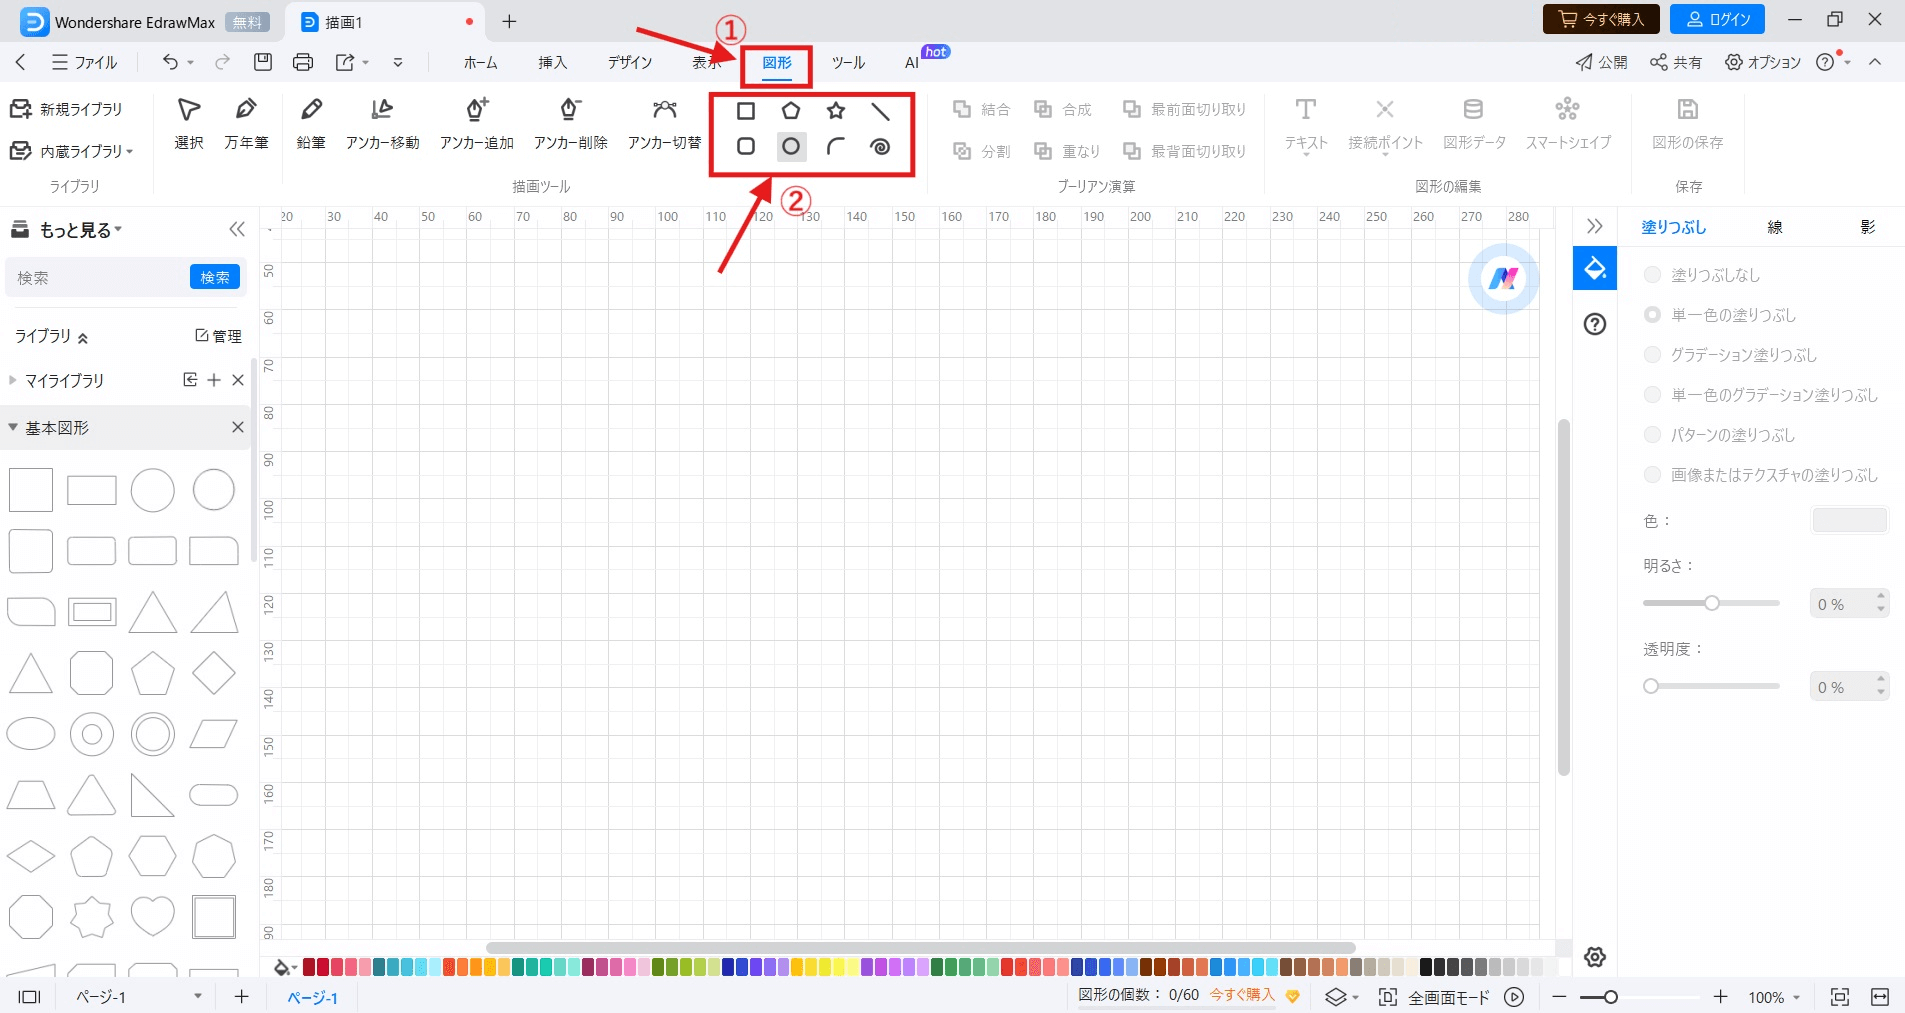The image size is (1905, 1013).
Task: Open the スマートシェイプ tool
Action: point(1568,124)
